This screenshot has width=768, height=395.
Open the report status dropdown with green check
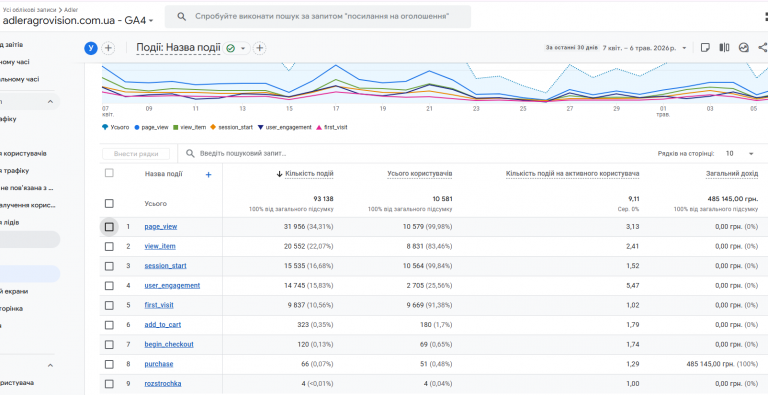[x=237, y=48]
